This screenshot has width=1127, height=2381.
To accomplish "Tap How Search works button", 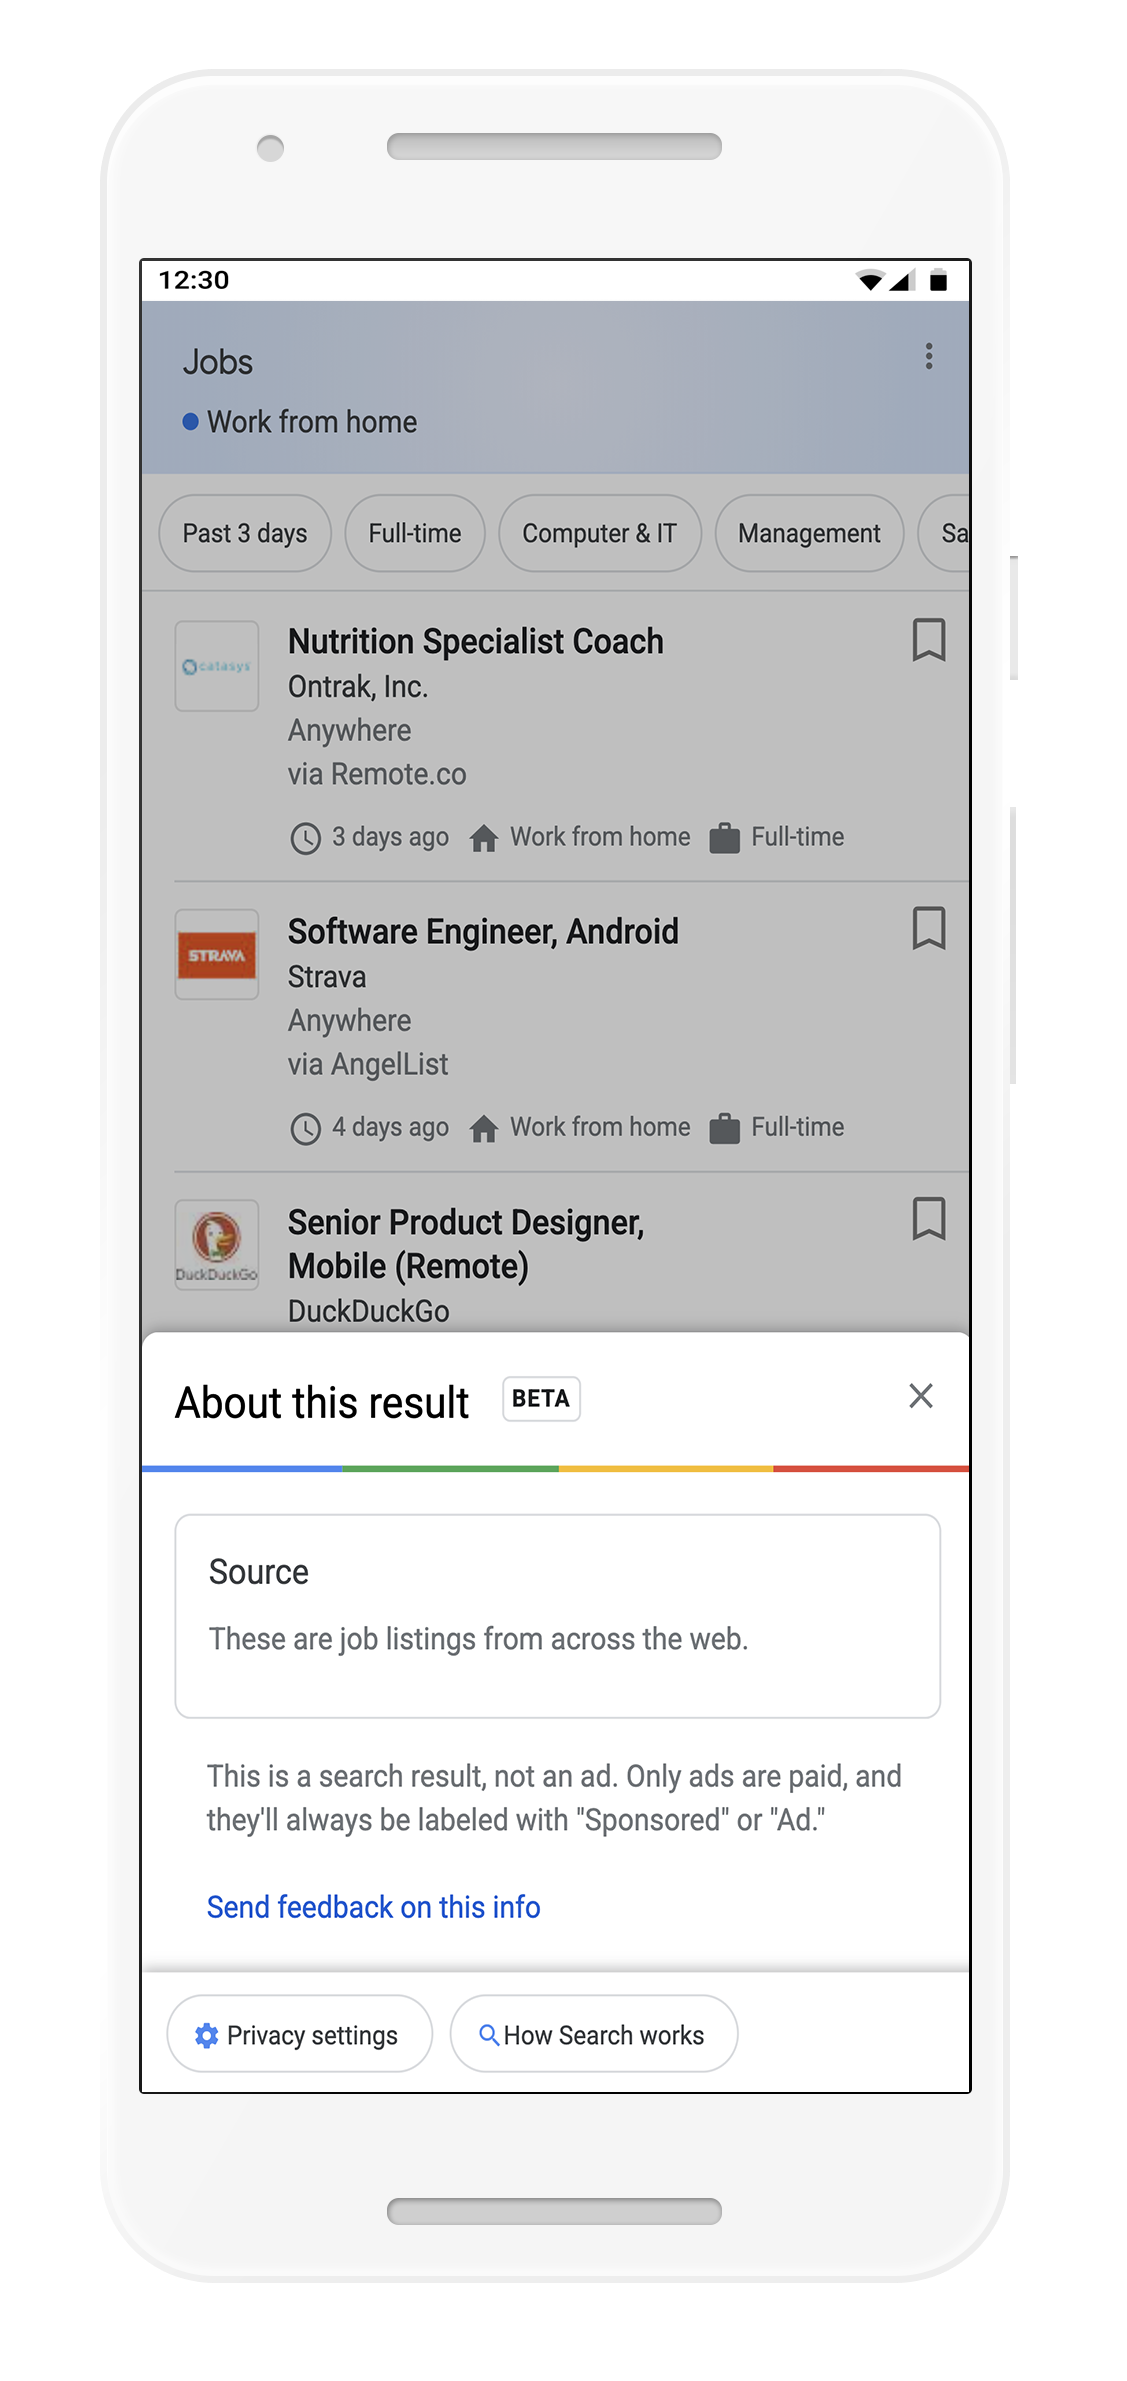I will tap(594, 2035).
